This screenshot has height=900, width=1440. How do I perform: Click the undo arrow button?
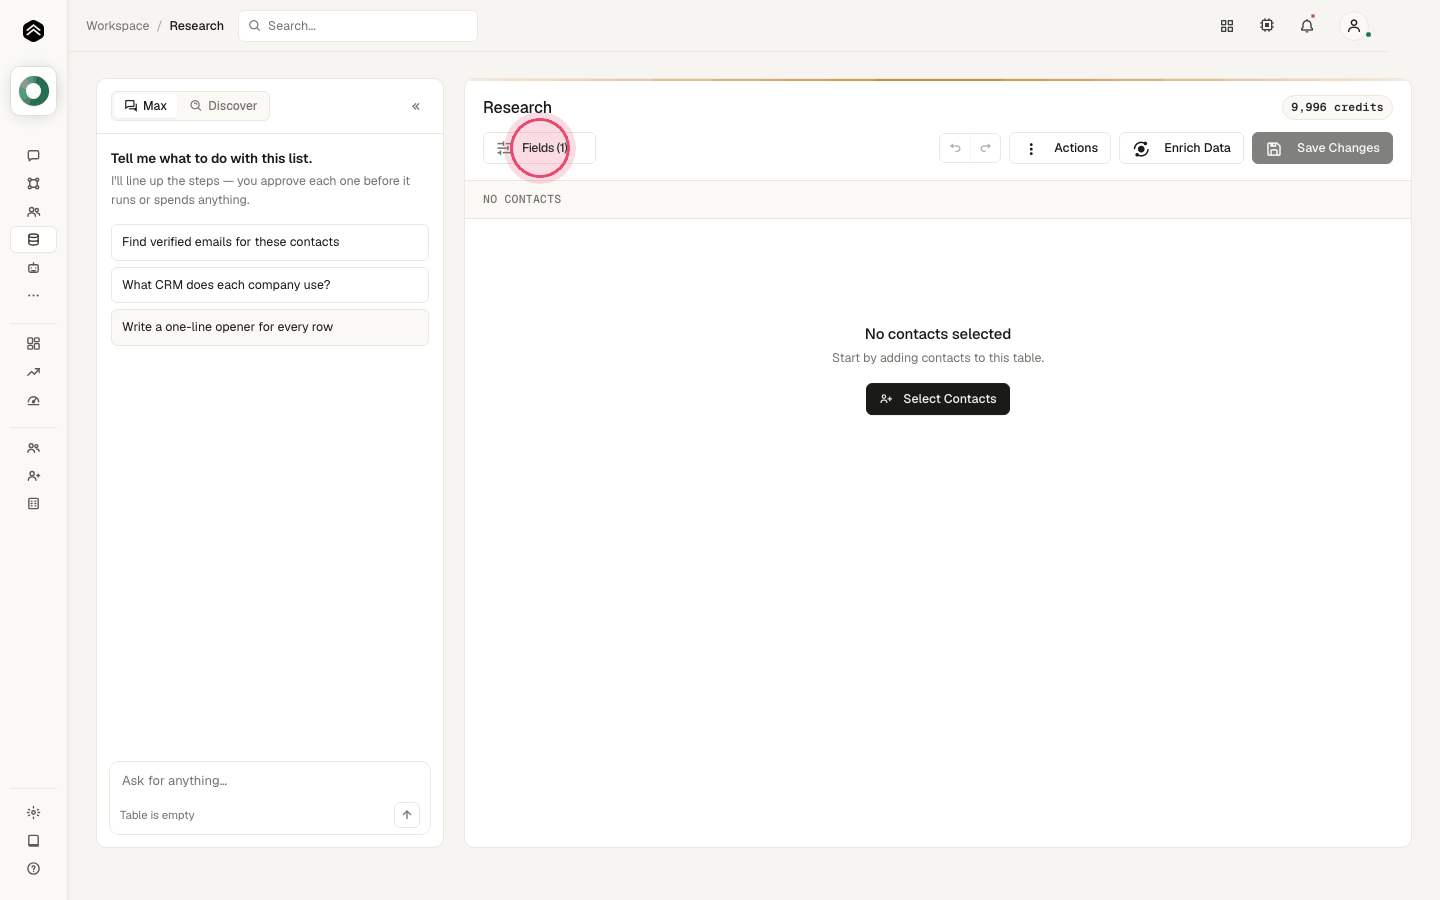click(x=955, y=148)
